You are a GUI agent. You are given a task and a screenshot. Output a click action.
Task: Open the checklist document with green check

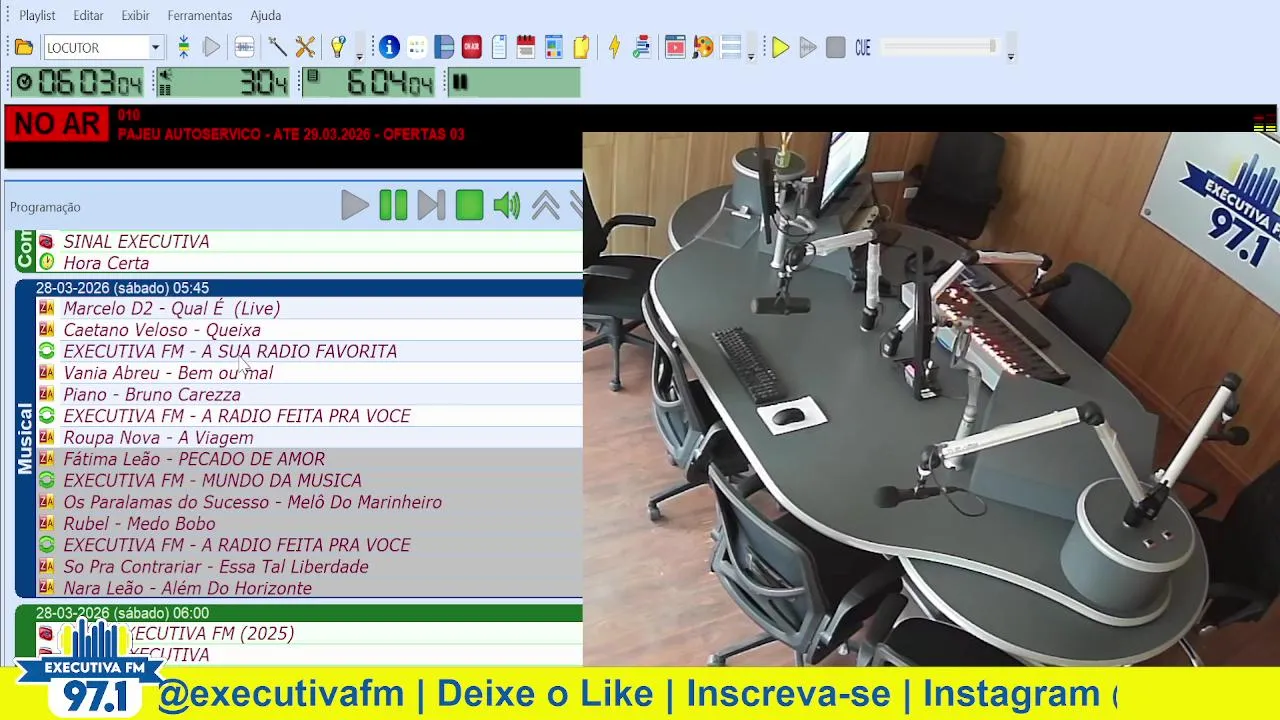pos(643,47)
